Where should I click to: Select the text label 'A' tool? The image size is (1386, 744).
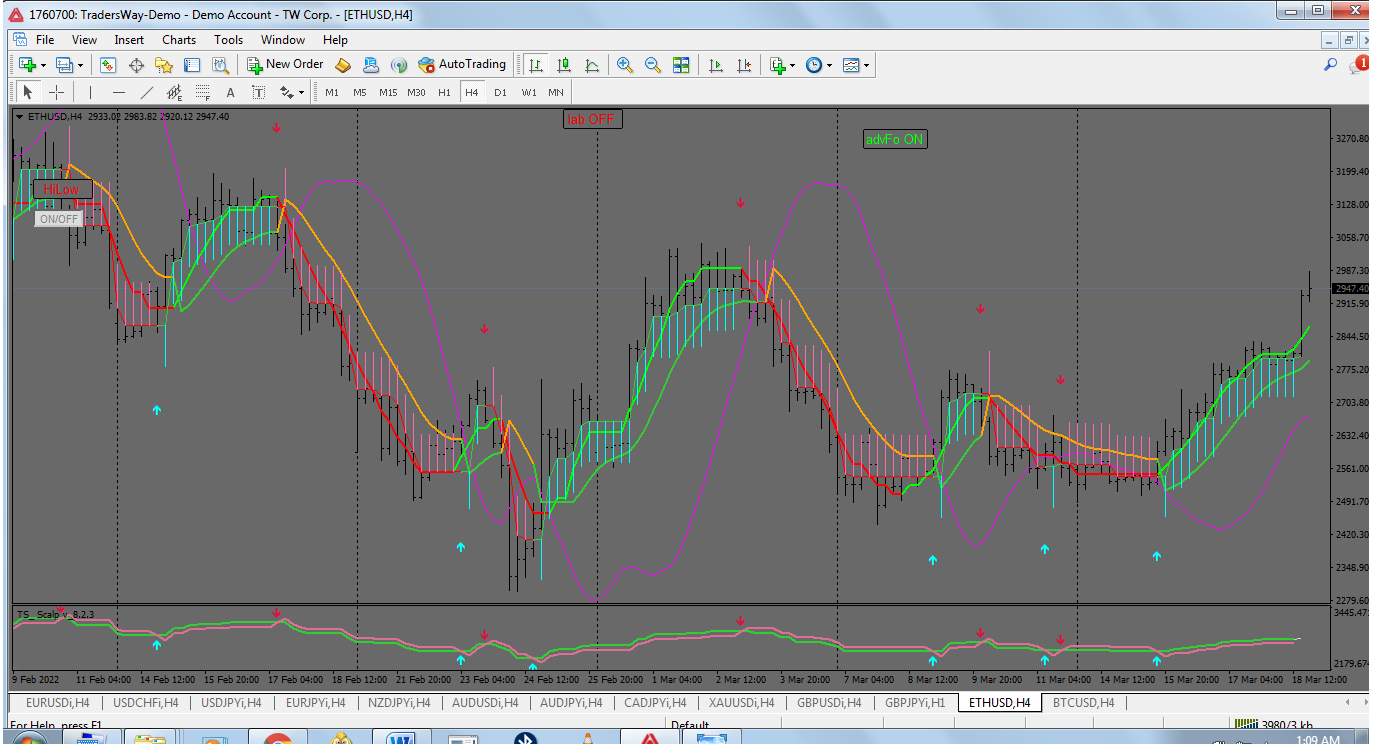pyautogui.click(x=230, y=92)
